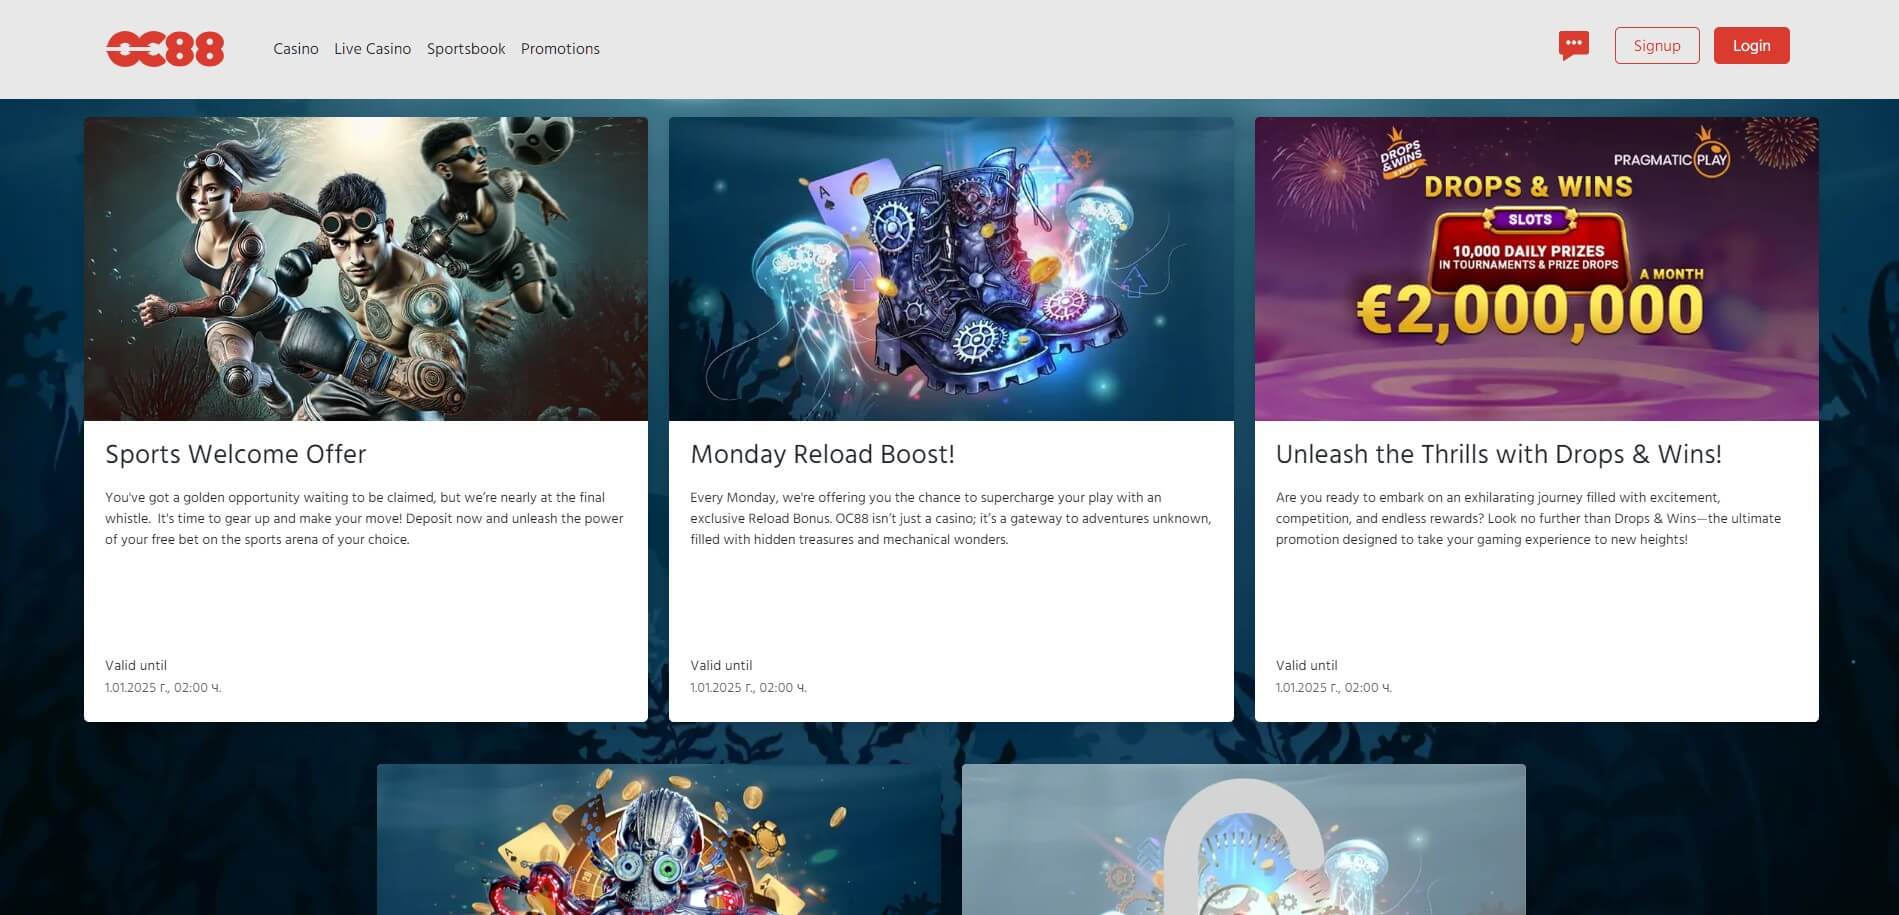1899x915 pixels.
Task: Open the Drops & Wins €2,000,000 banner
Action: [1536, 269]
